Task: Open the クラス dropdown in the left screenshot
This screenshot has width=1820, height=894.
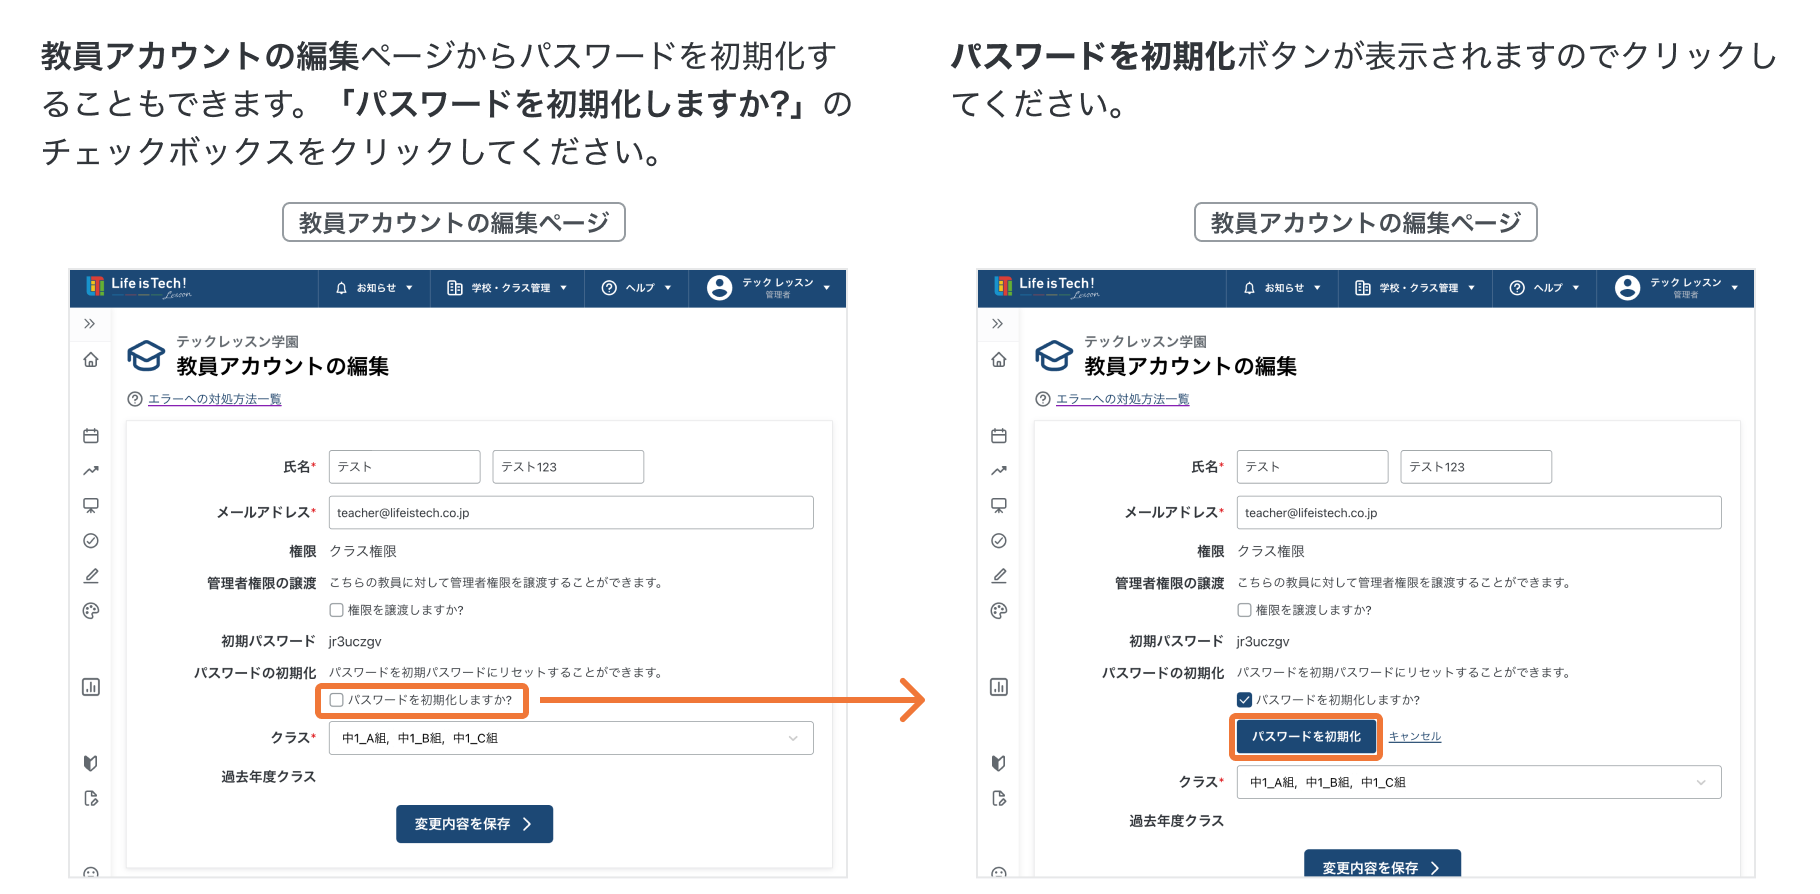Action: pos(571,738)
